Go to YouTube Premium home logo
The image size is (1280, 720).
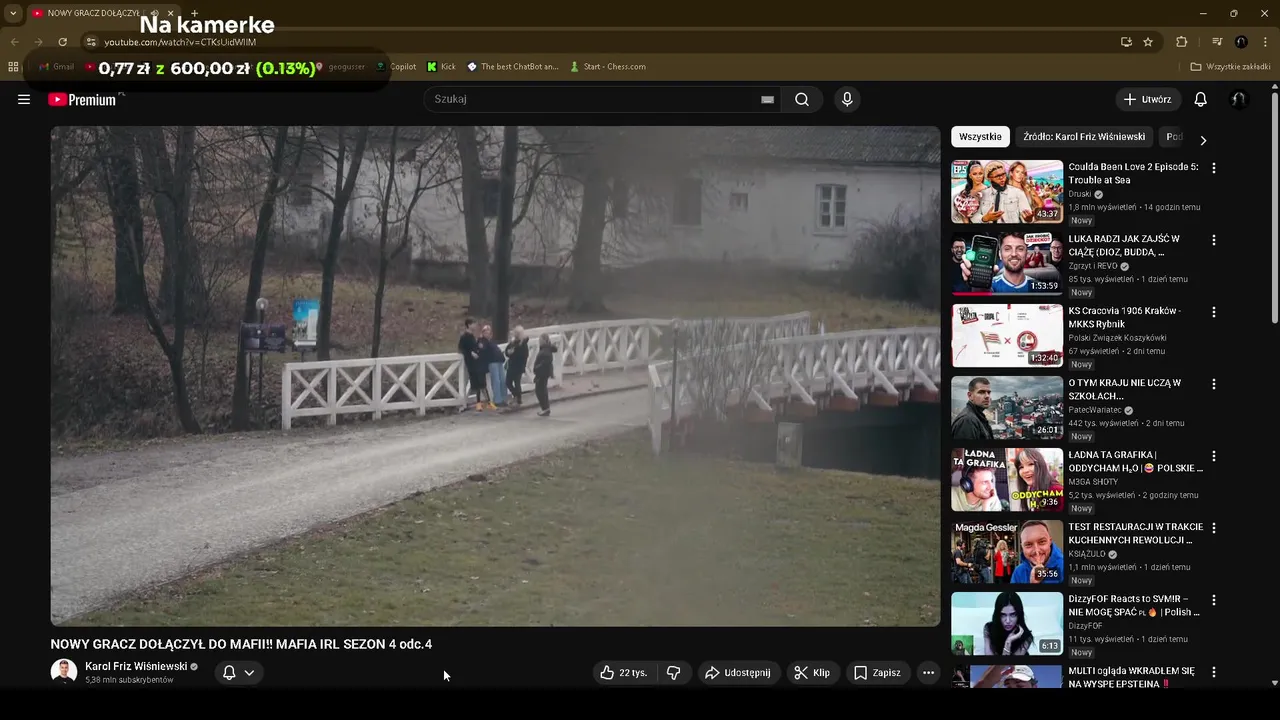(84, 99)
